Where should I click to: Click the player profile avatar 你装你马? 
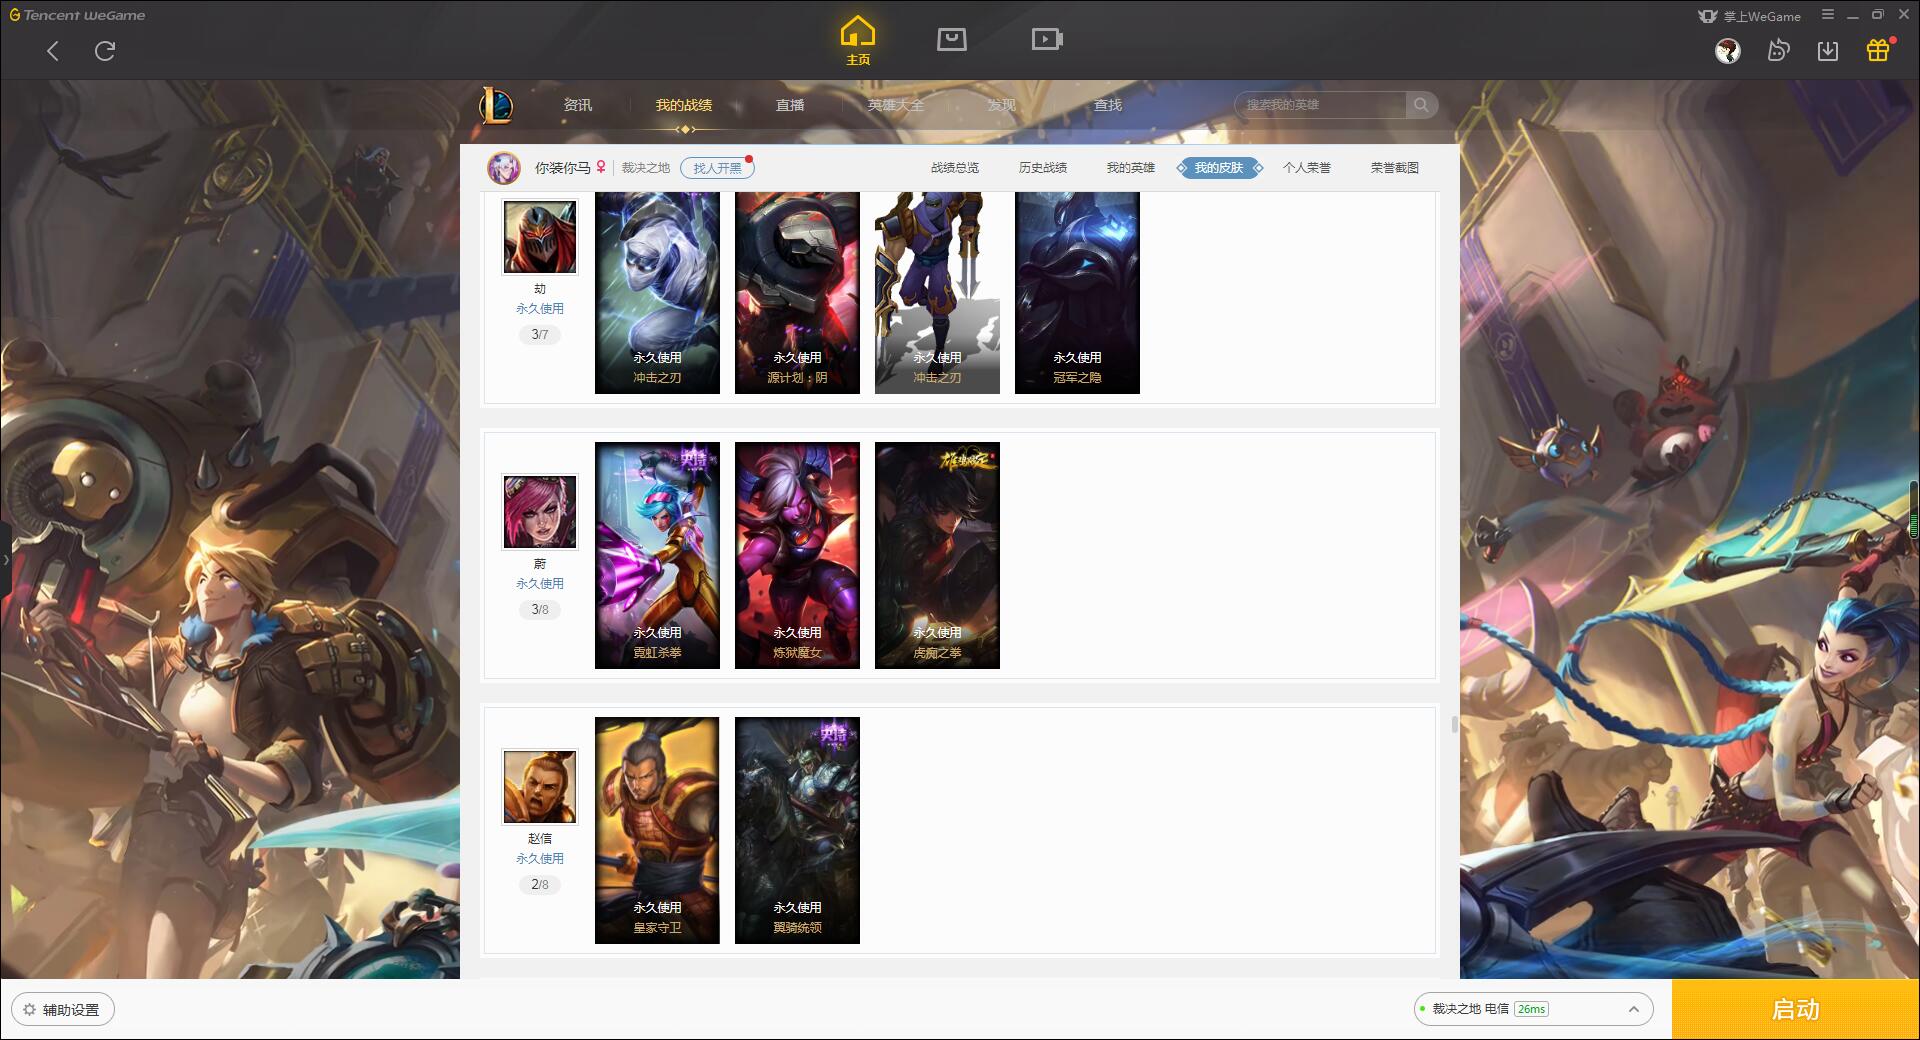(504, 168)
